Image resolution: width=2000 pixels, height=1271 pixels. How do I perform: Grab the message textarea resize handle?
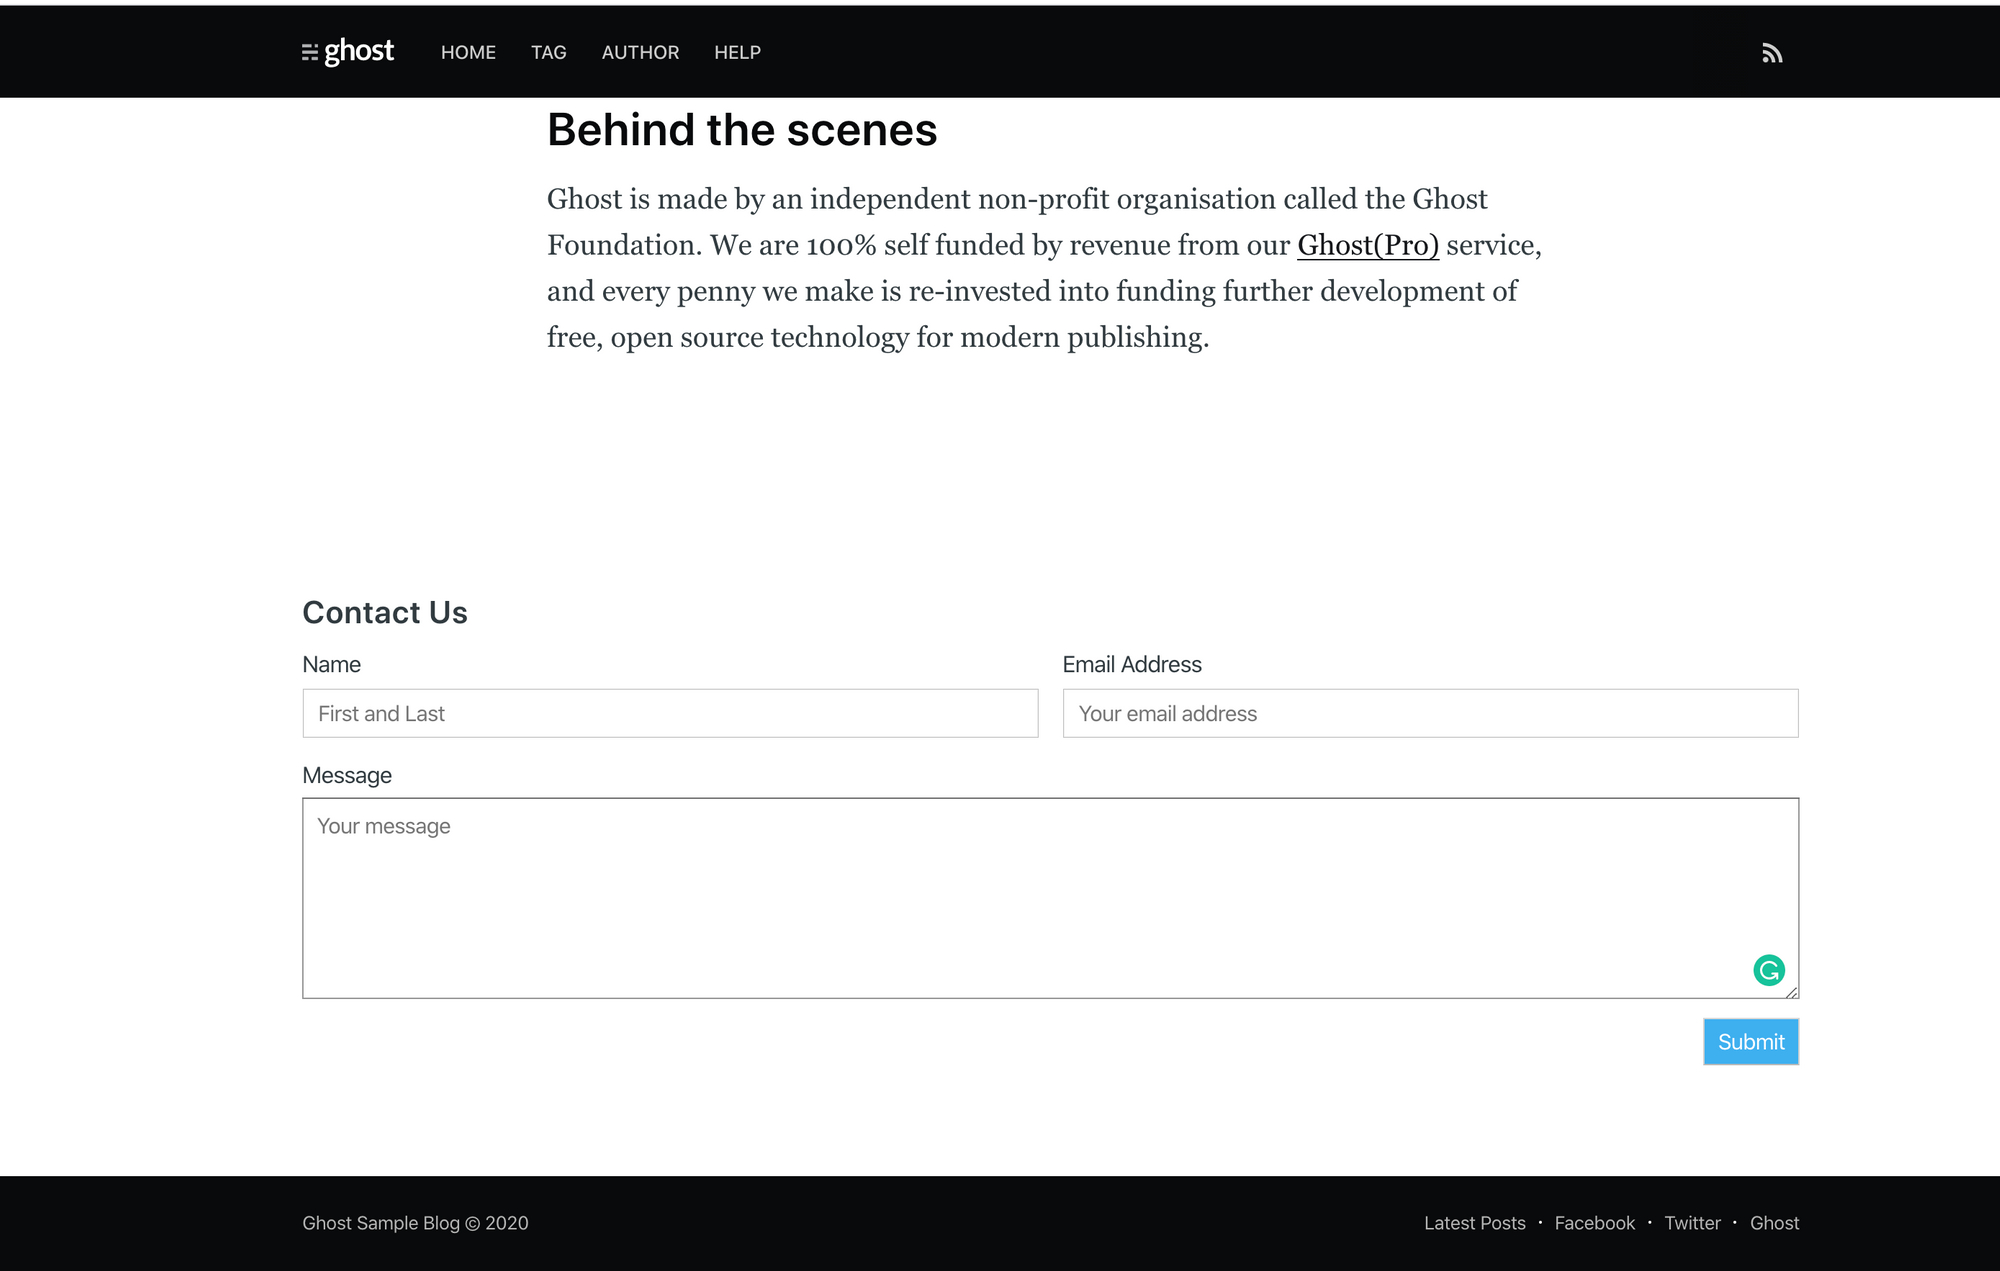tap(1791, 992)
